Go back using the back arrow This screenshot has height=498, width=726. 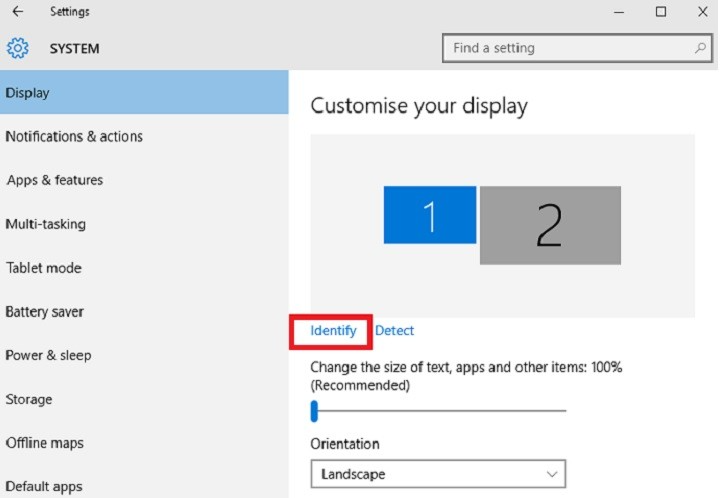click(18, 12)
